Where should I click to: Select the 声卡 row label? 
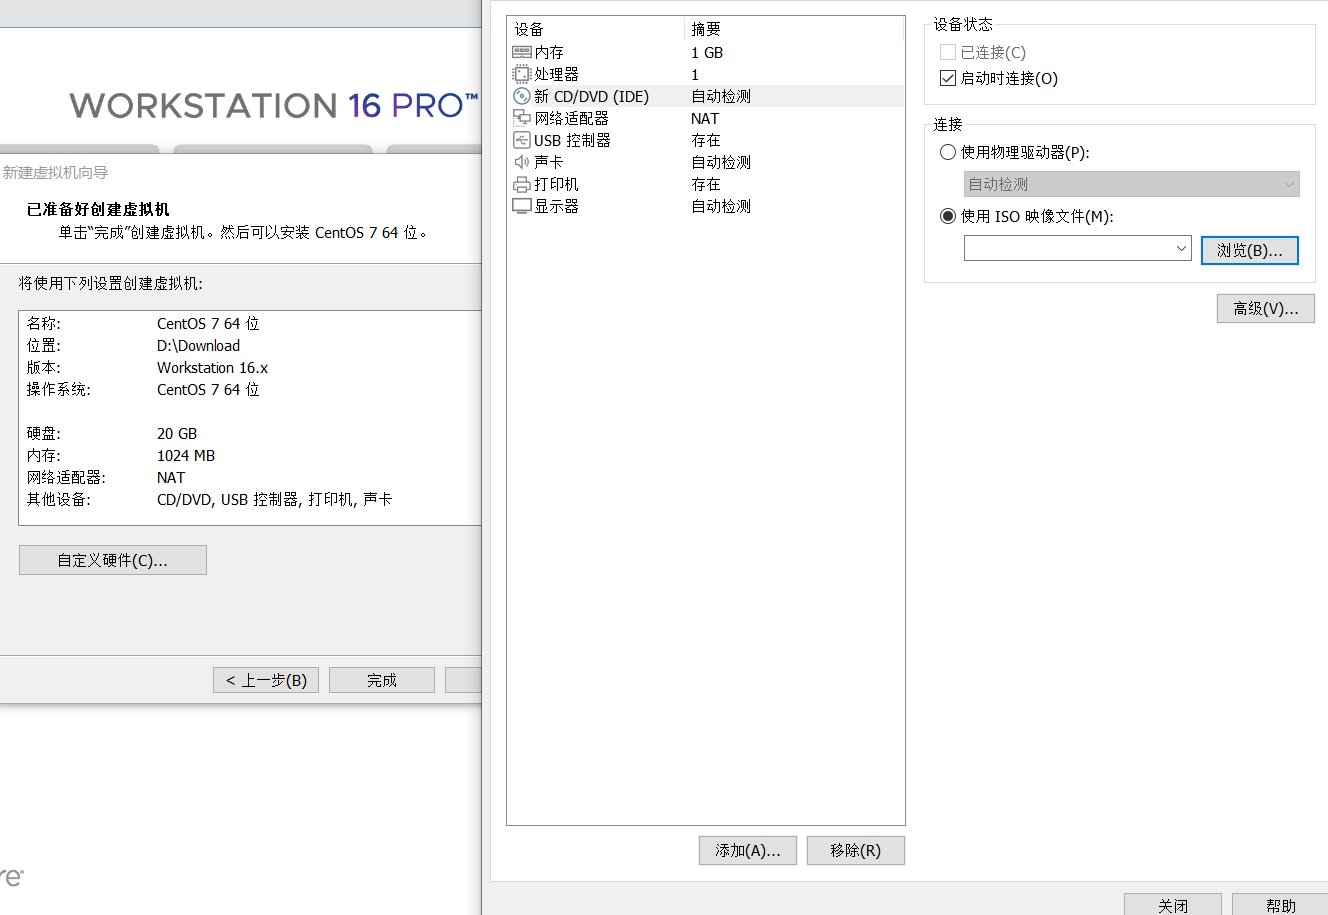click(549, 162)
